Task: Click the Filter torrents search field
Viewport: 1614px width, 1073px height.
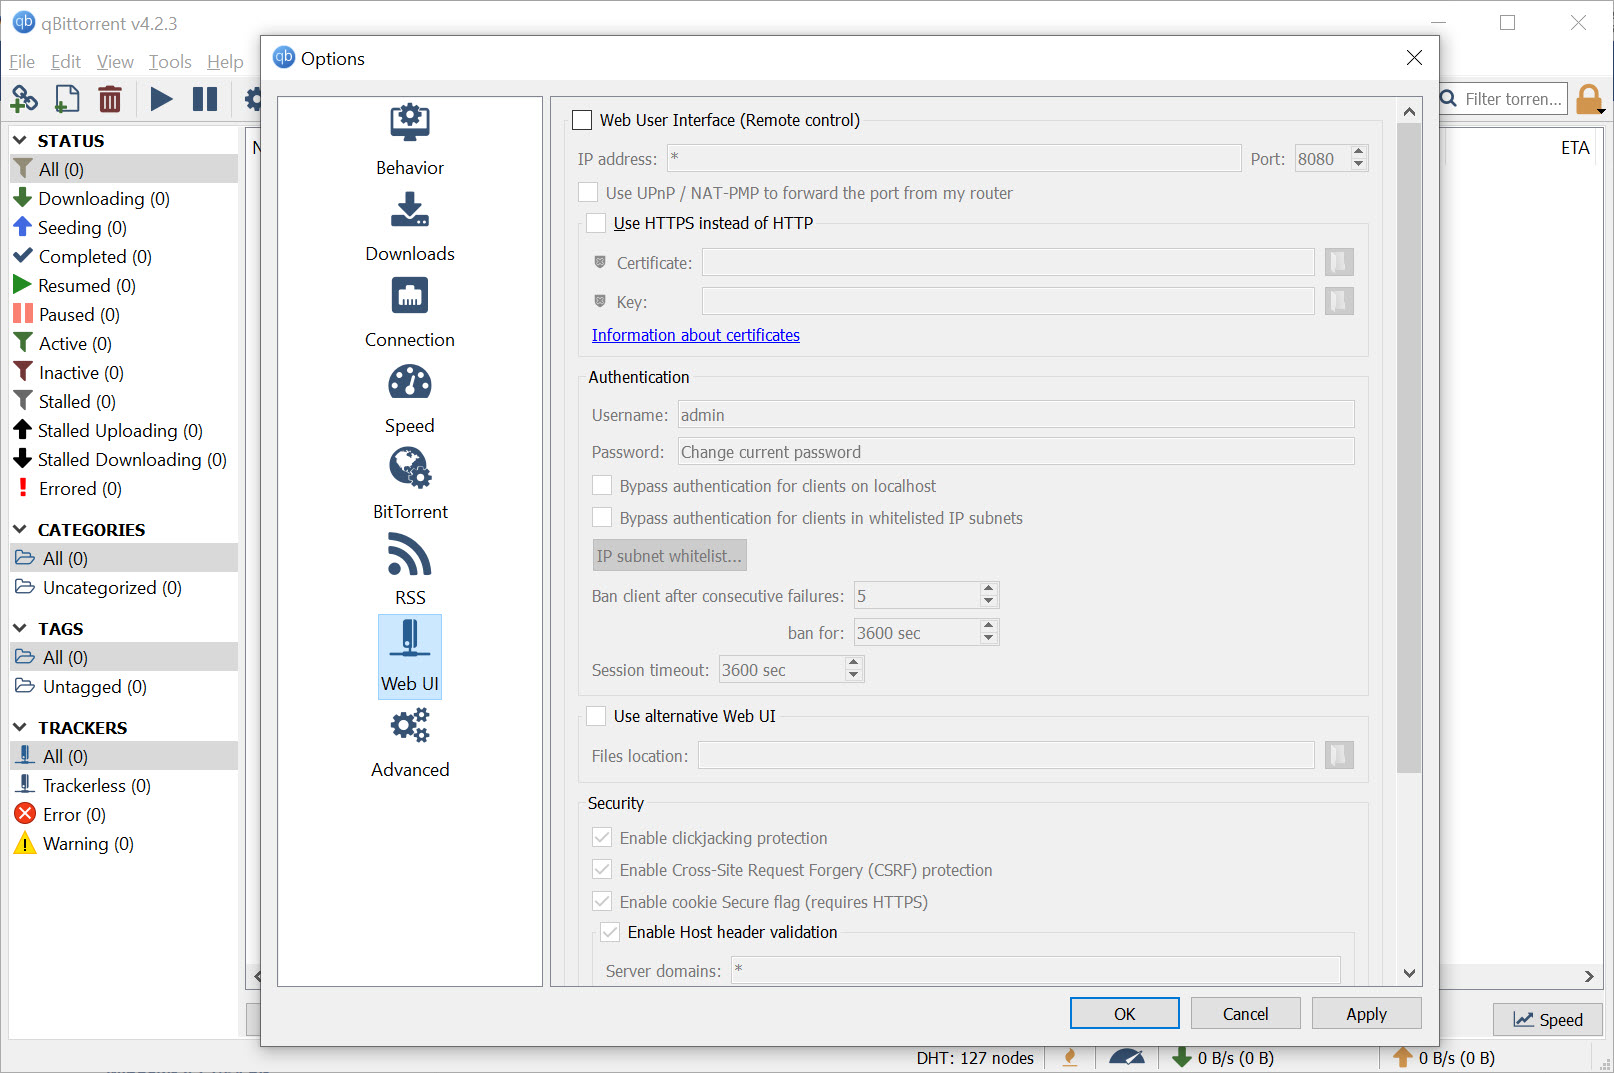Action: 1513,98
